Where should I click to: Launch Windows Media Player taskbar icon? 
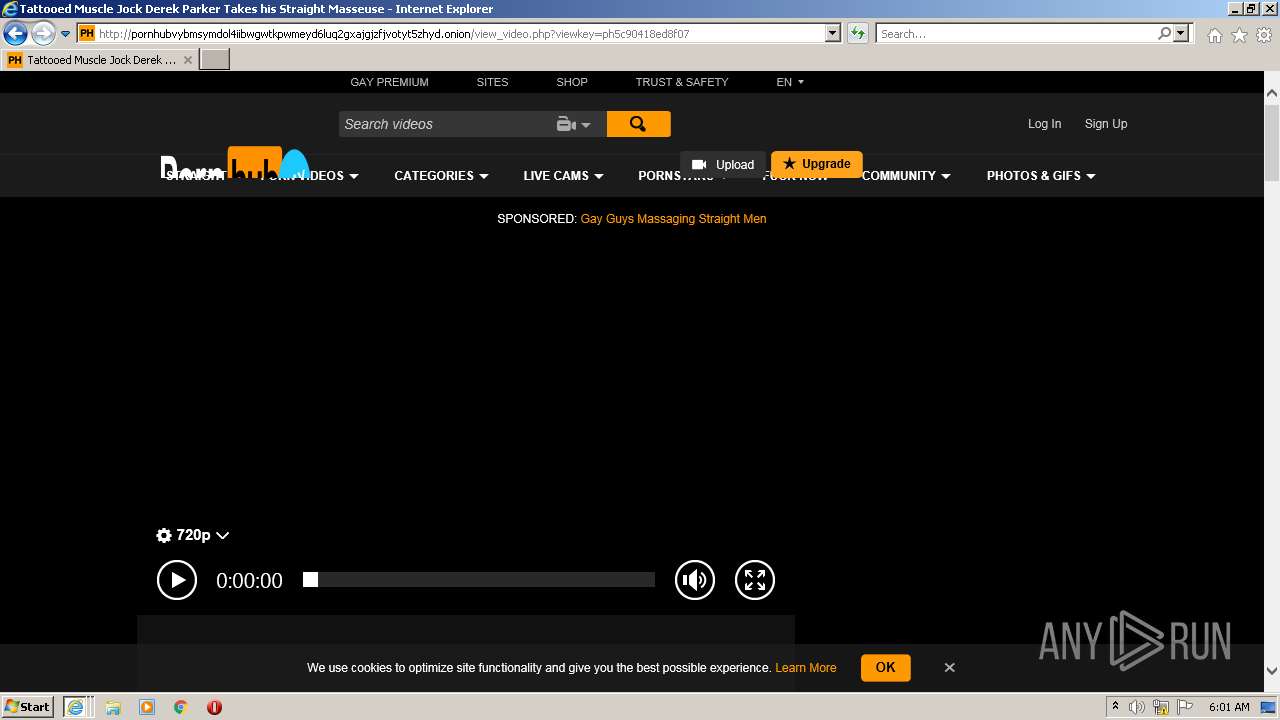[147, 707]
